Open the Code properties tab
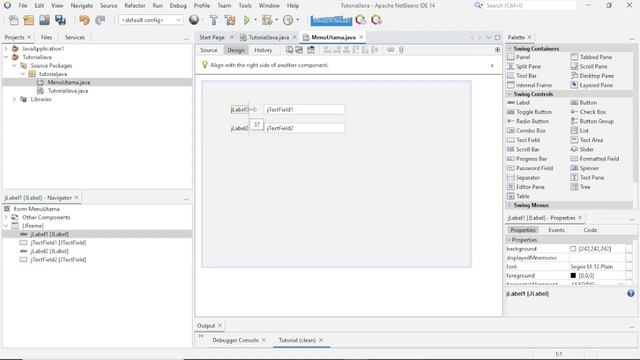Screen dimensions: 640x360 [x=590, y=230]
